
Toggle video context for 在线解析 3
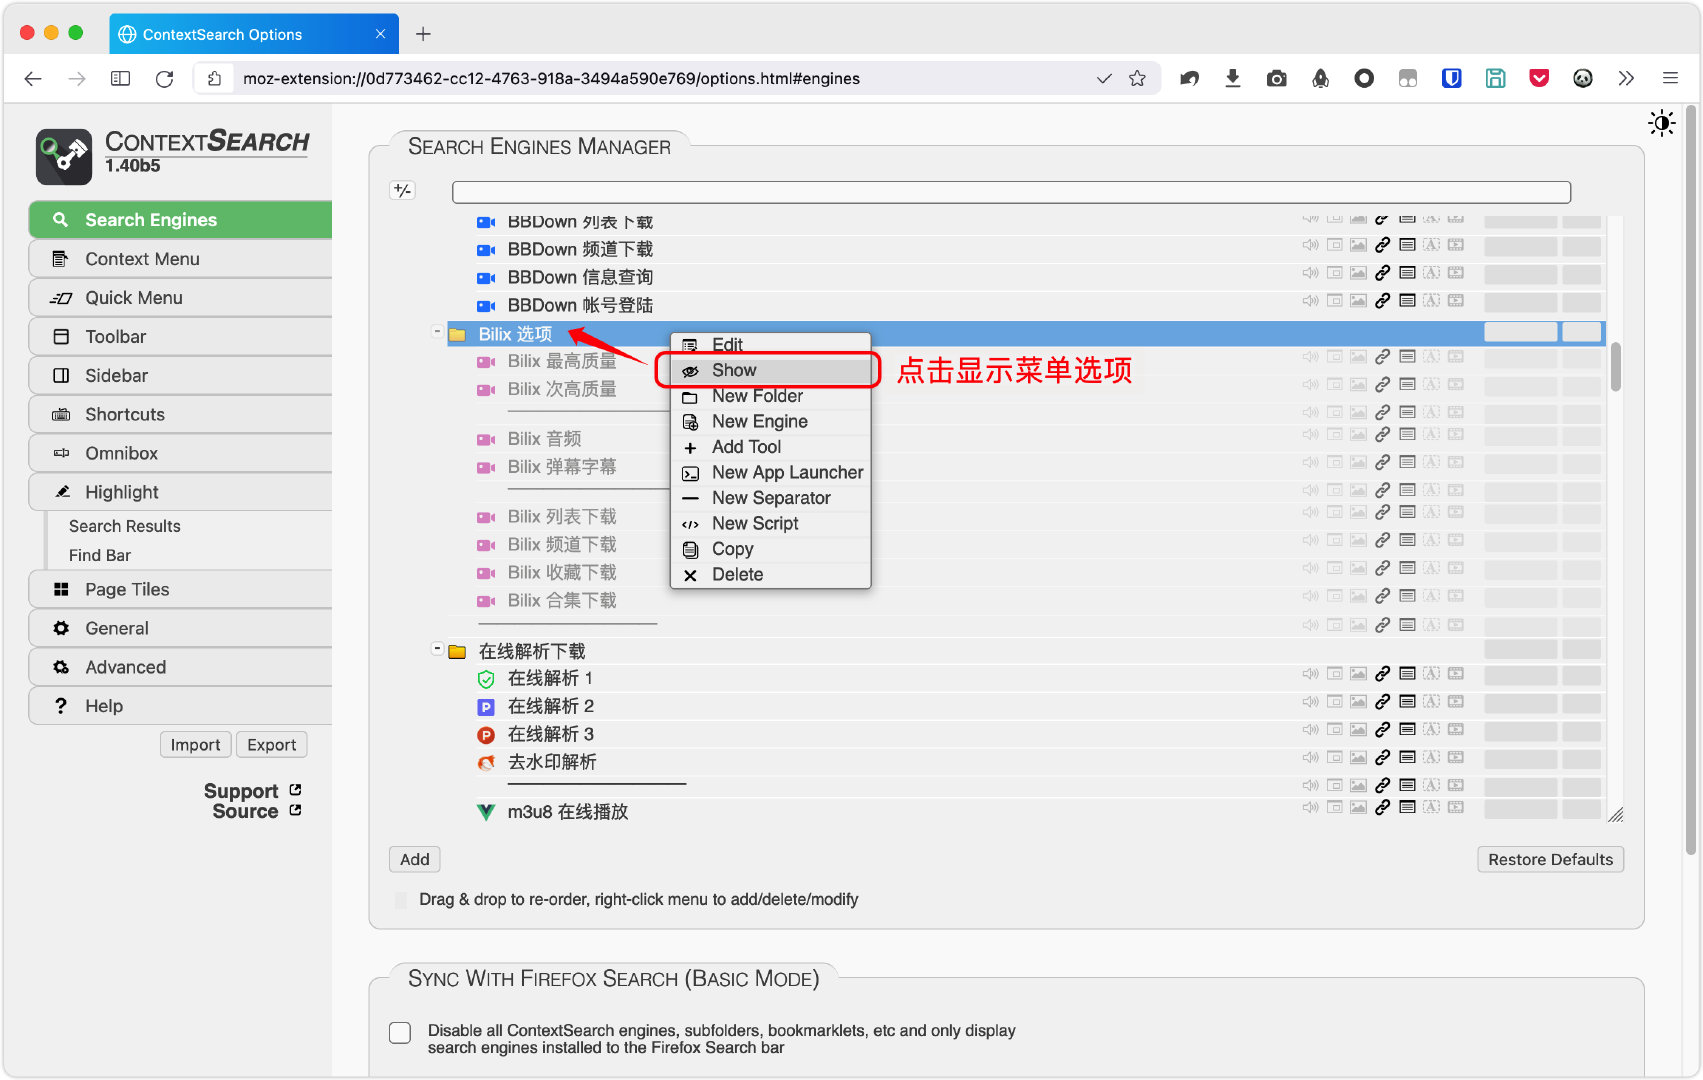pos(1456,730)
